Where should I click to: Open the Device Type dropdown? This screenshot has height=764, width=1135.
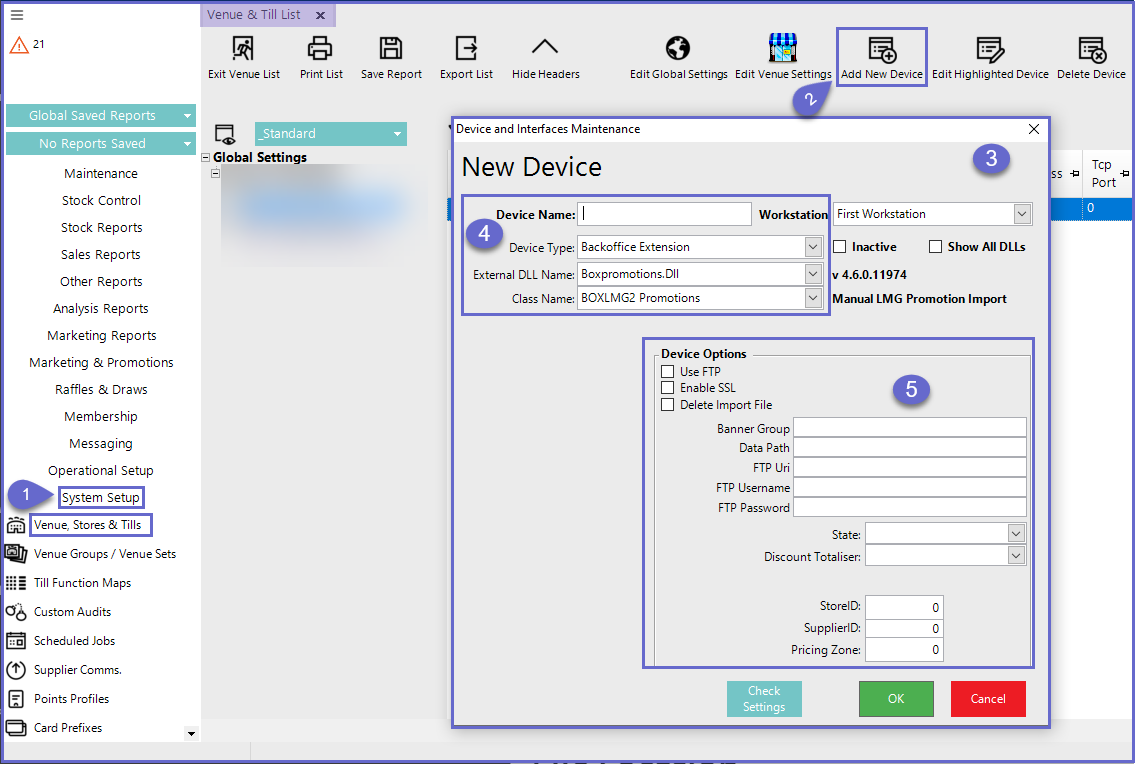[x=812, y=247]
